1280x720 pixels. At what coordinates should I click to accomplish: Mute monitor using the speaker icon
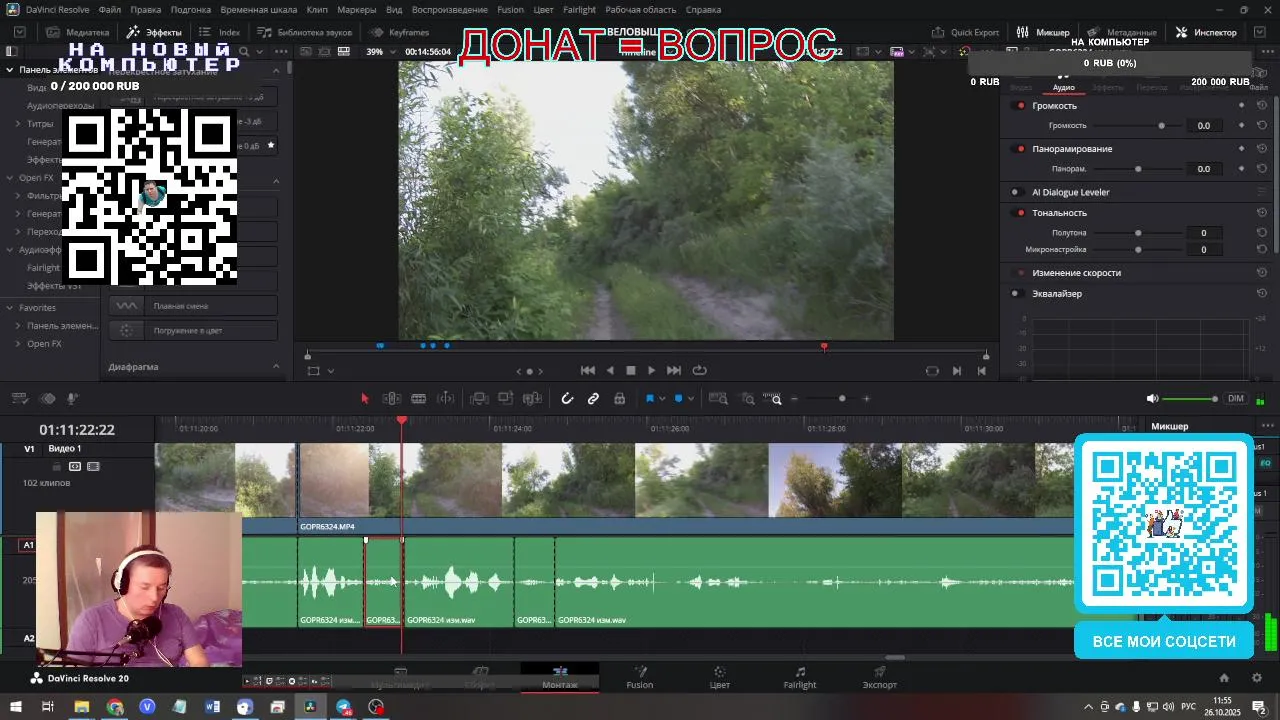tap(1152, 398)
